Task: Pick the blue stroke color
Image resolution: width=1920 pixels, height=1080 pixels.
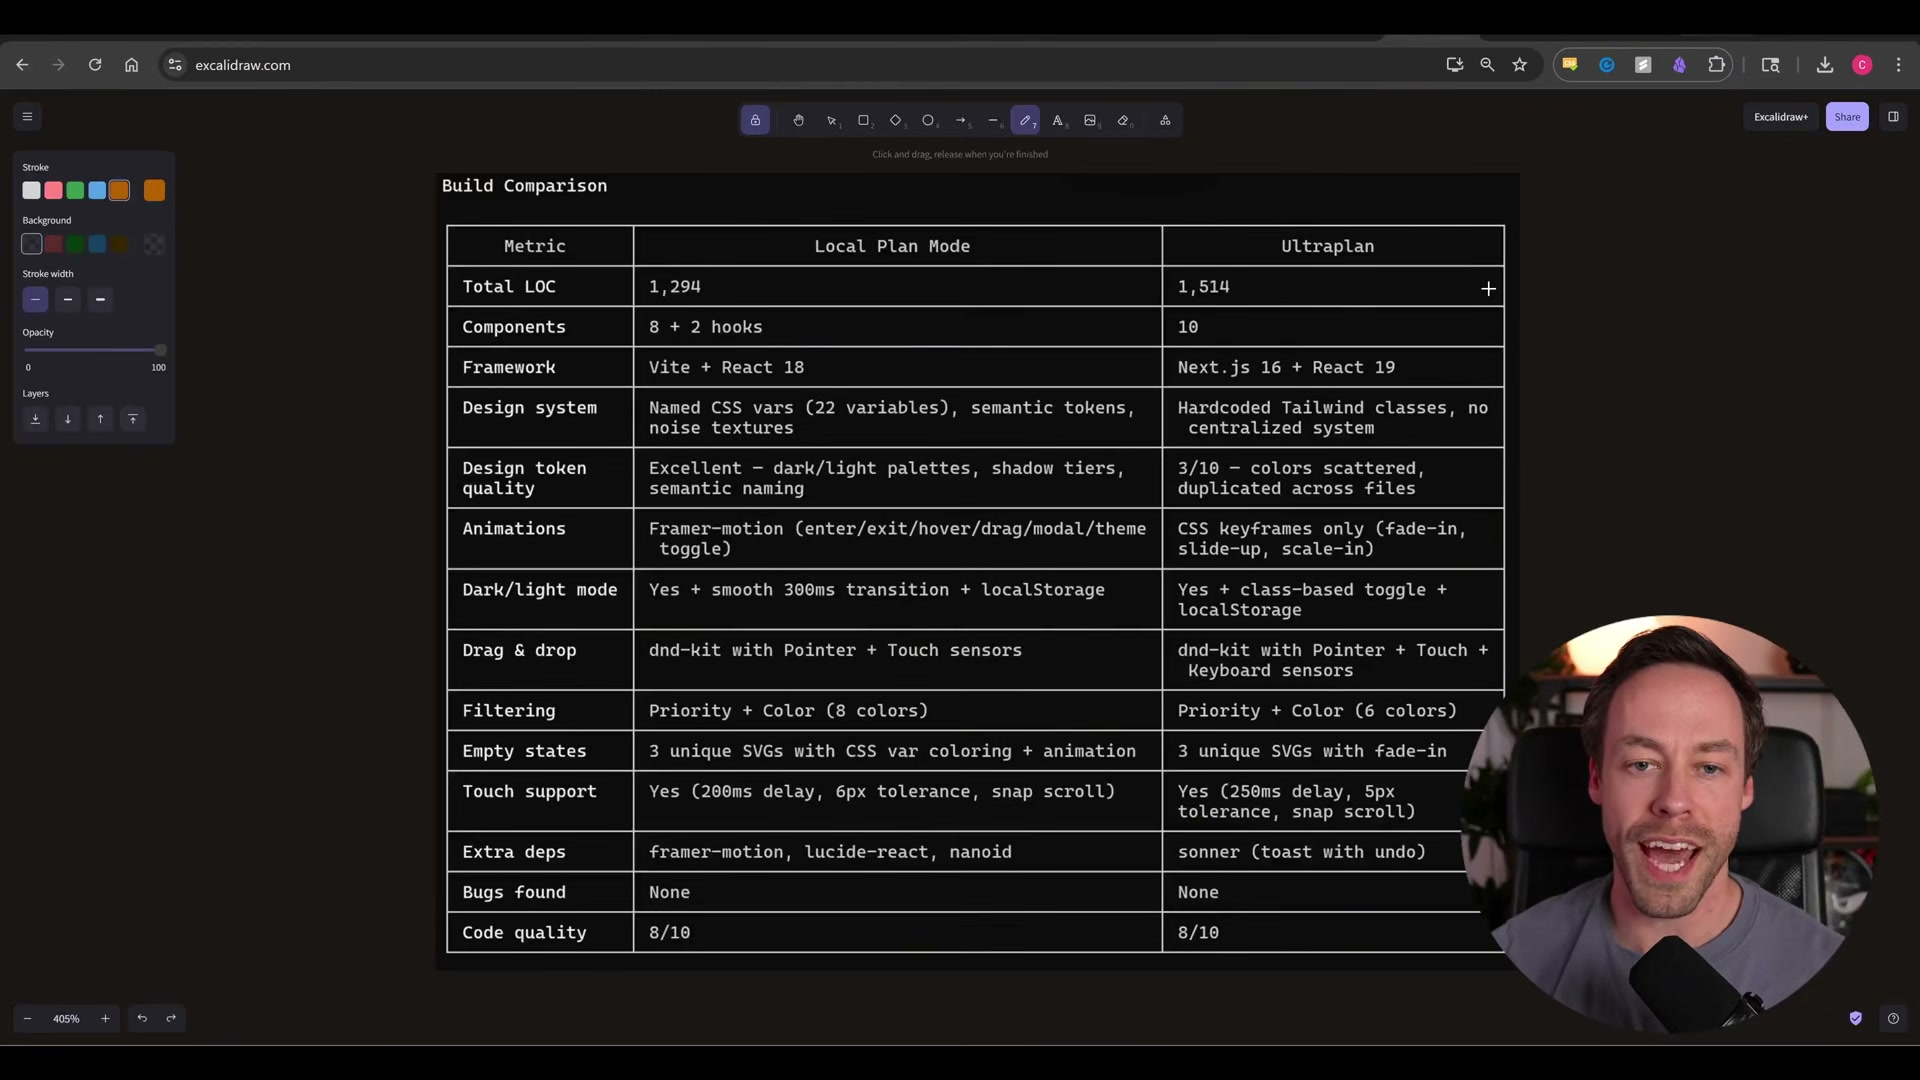Action: point(97,190)
